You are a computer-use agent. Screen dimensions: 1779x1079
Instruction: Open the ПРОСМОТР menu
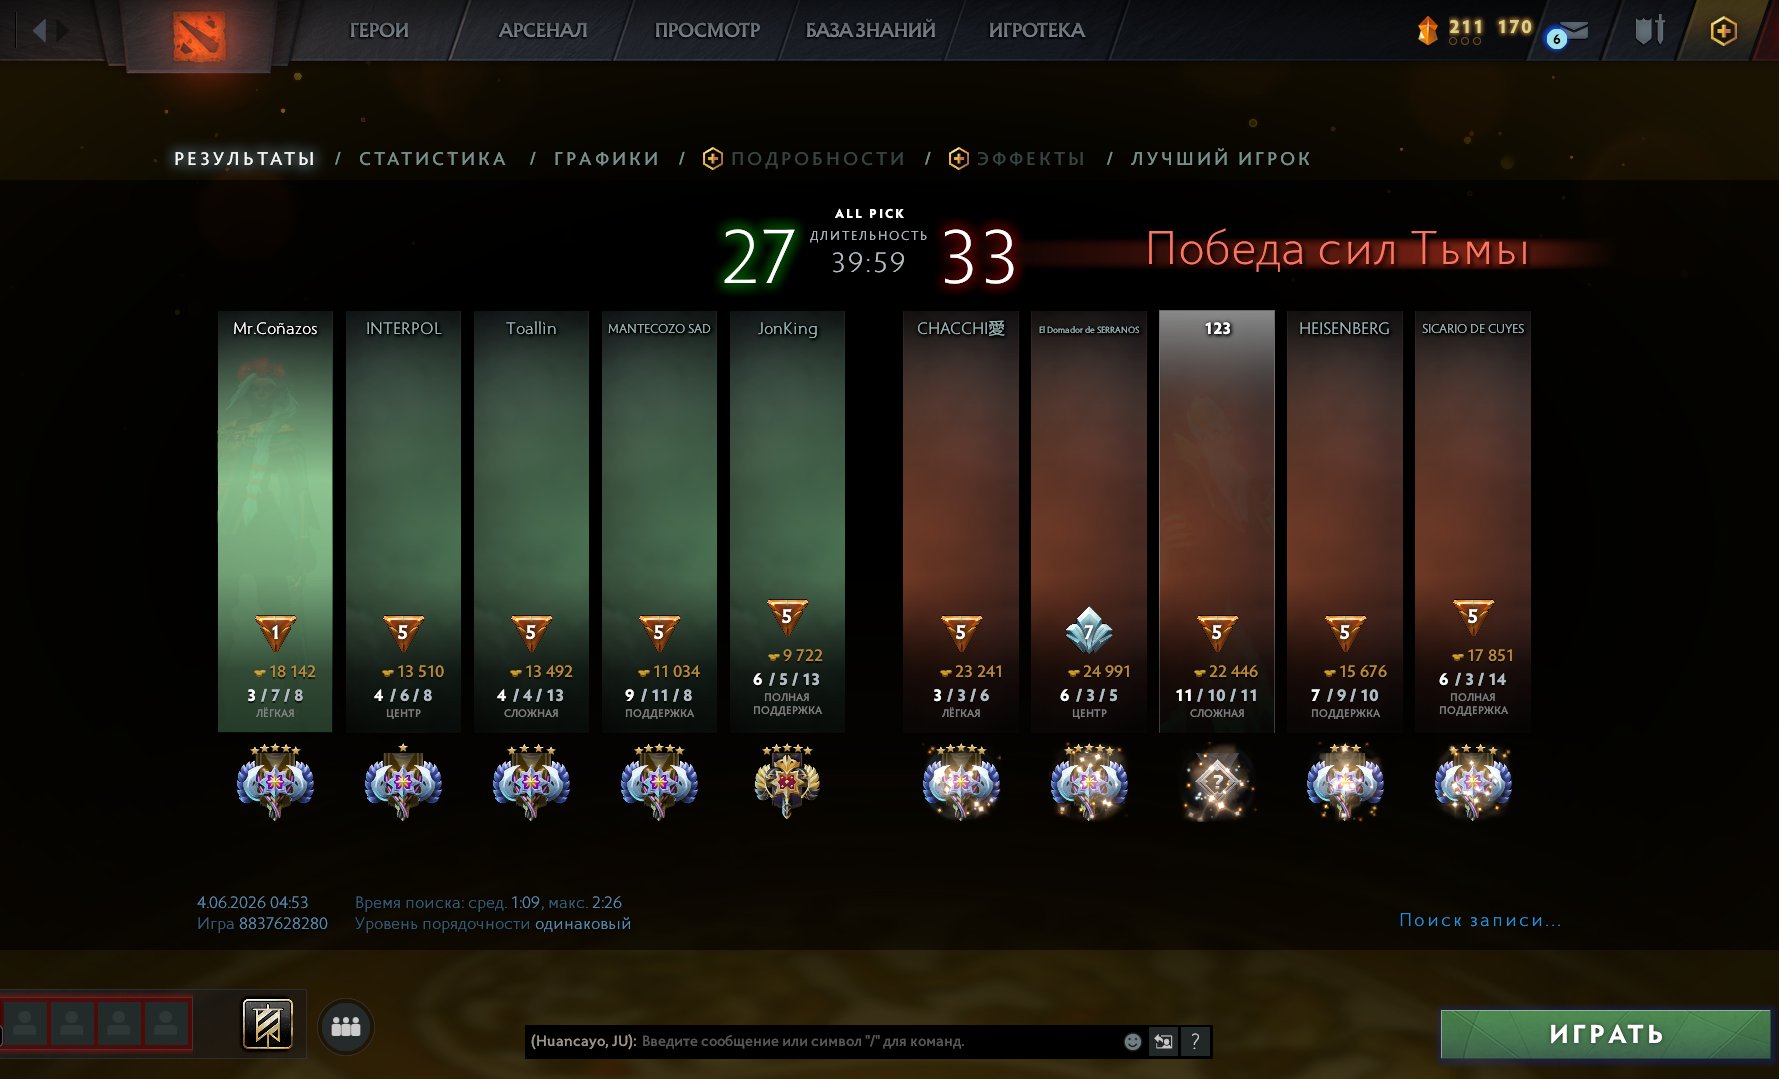pos(707,30)
